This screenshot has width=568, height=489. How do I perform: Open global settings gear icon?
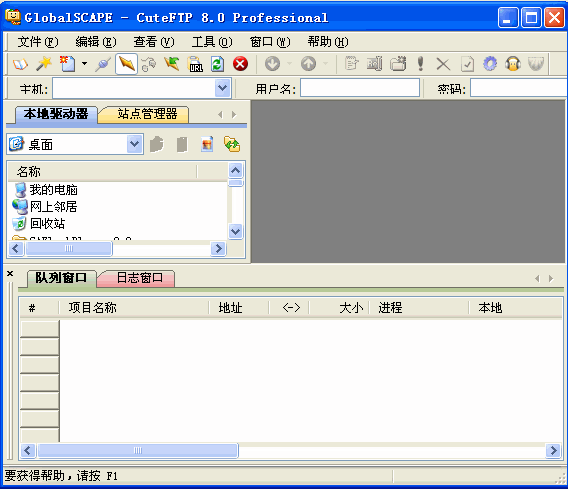tap(490, 64)
